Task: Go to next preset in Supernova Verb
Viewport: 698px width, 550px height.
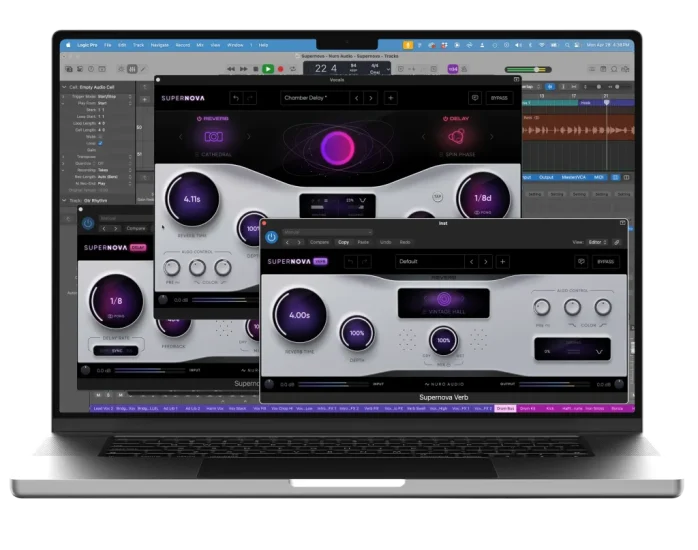Action: (x=486, y=262)
